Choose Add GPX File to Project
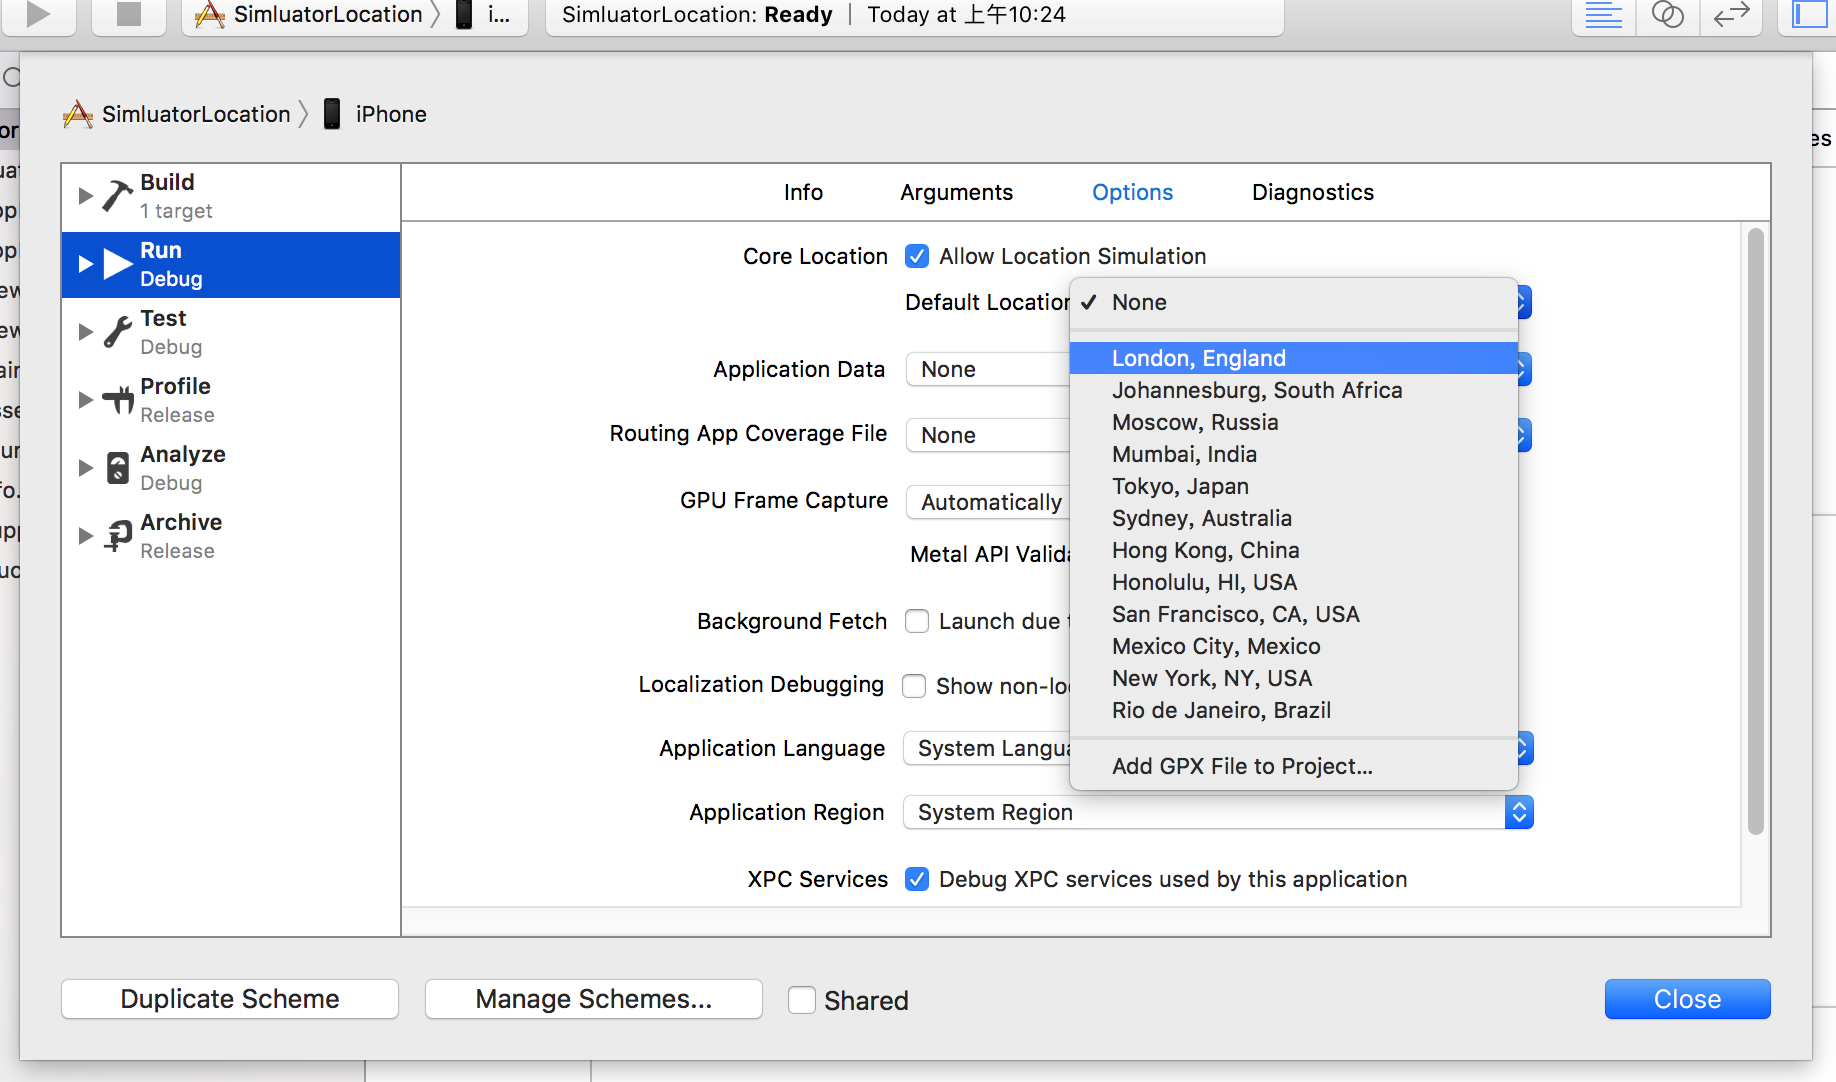 1294,766
